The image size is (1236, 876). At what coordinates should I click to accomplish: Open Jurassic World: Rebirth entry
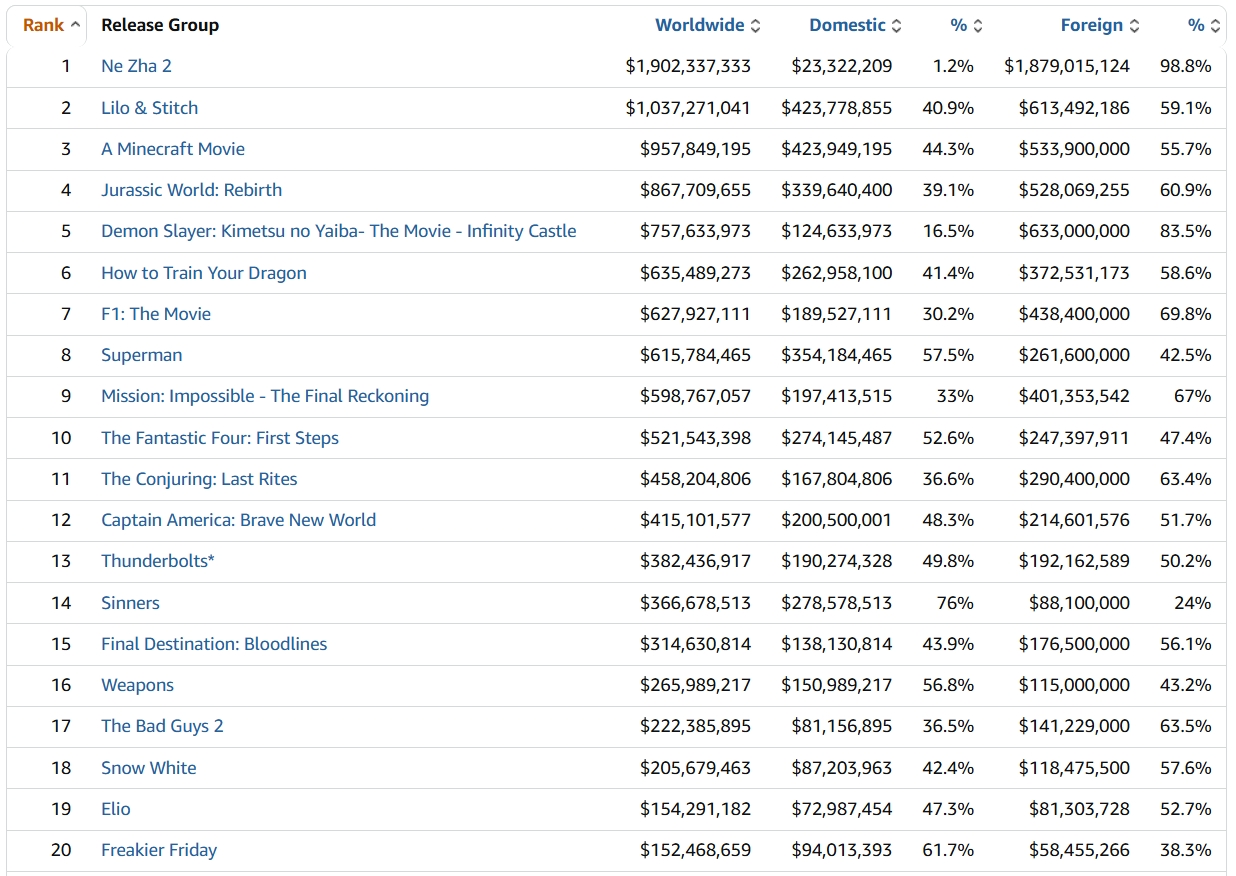191,190
